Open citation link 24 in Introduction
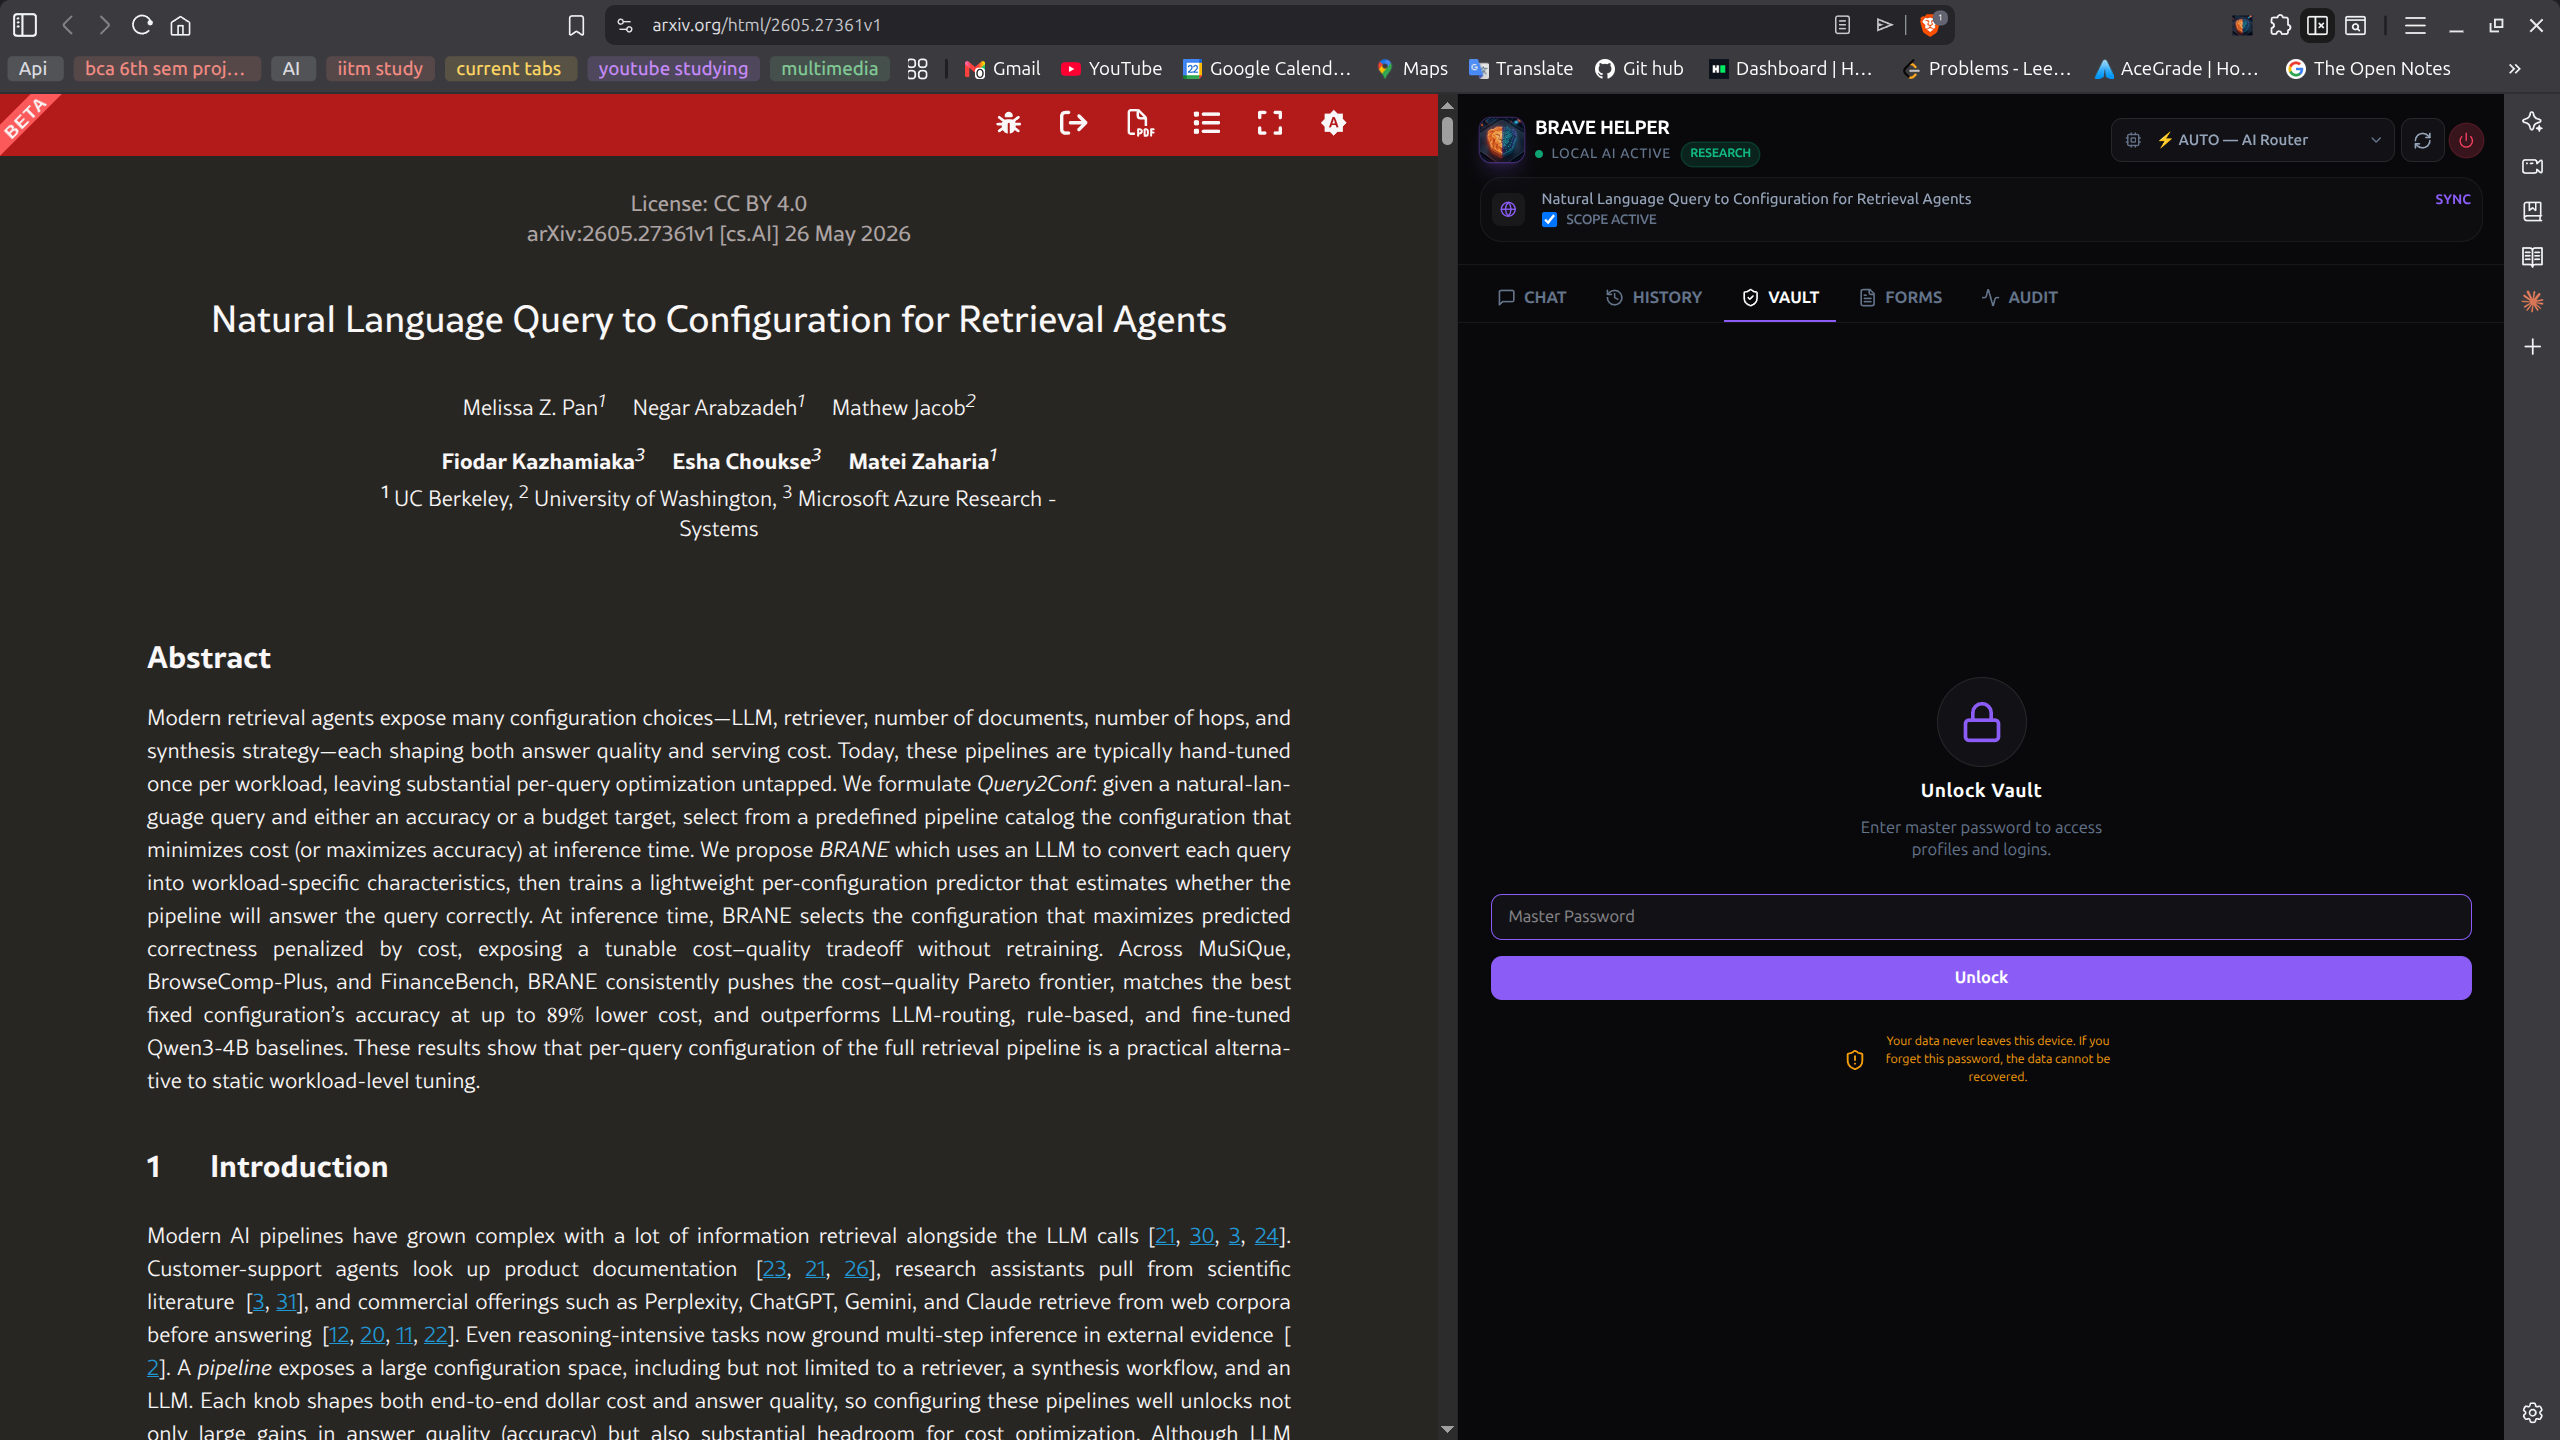 (1266, 1236)
